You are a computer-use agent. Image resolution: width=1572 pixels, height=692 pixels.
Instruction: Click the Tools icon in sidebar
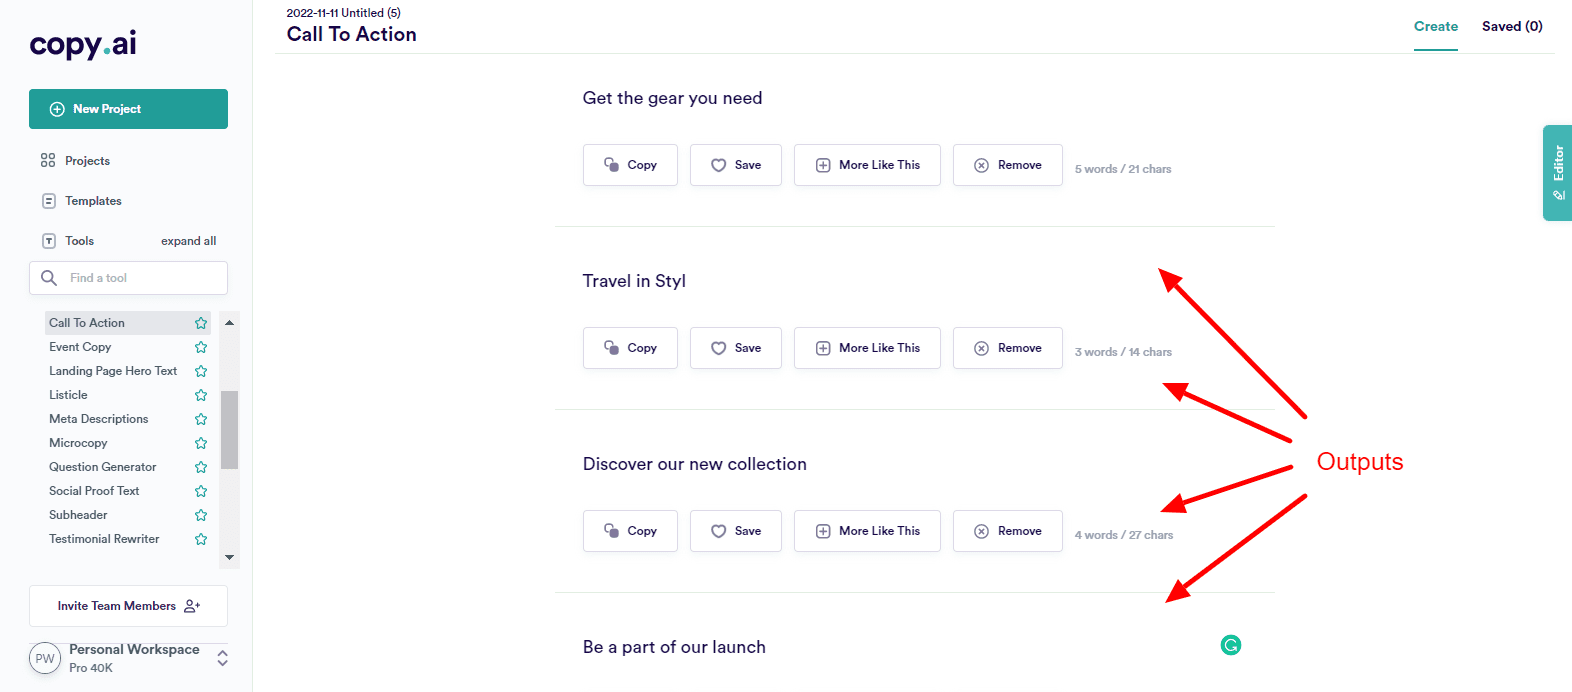click(x=48, y=241)
